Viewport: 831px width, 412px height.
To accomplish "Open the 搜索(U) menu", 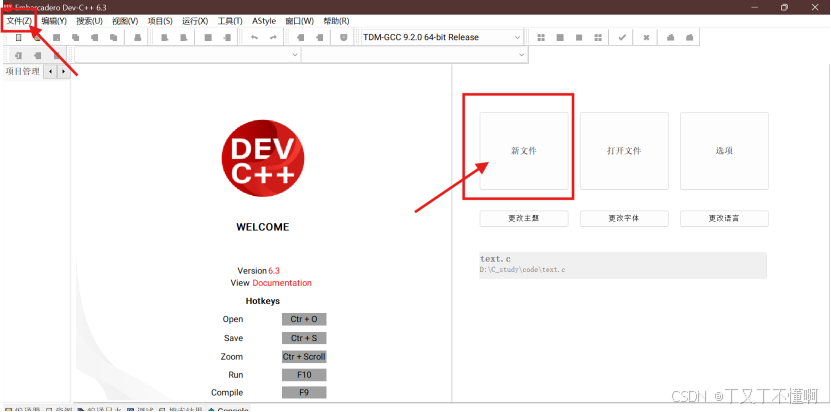I will pyautogui.click(x=90, y=21).
